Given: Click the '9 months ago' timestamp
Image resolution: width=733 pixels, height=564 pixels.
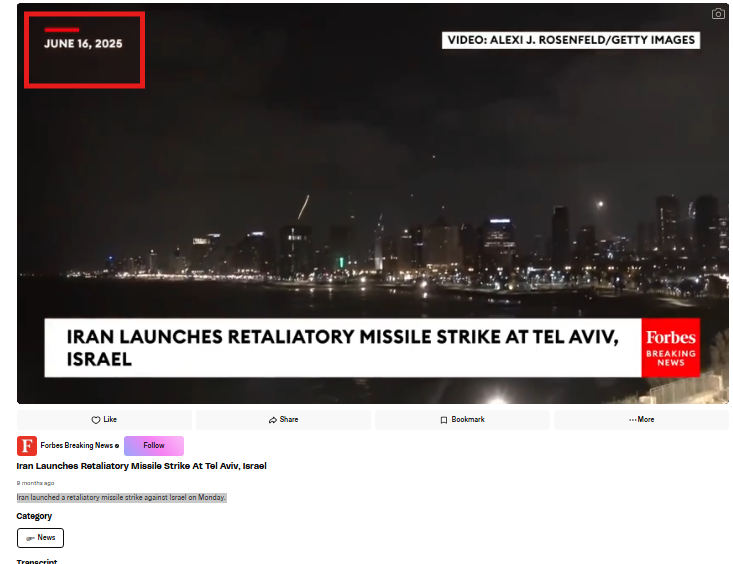Looking at the screenshot, I should click(35, 483).
